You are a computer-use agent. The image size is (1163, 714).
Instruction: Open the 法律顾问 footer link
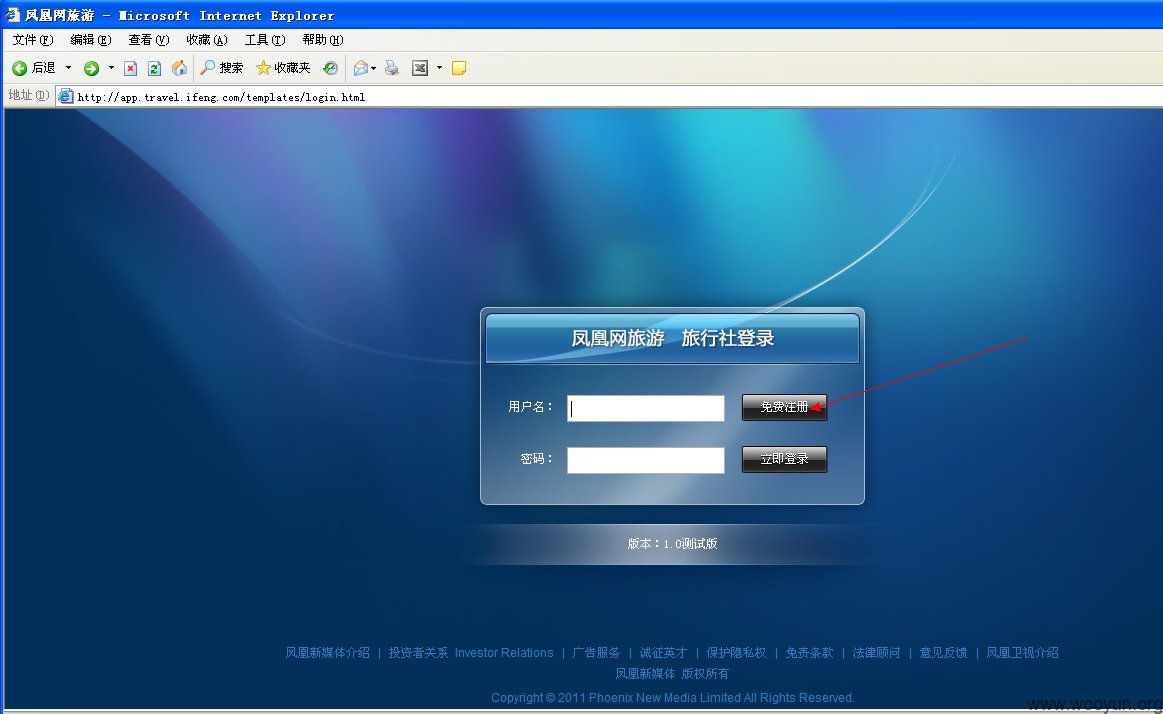tap(876, 652)
